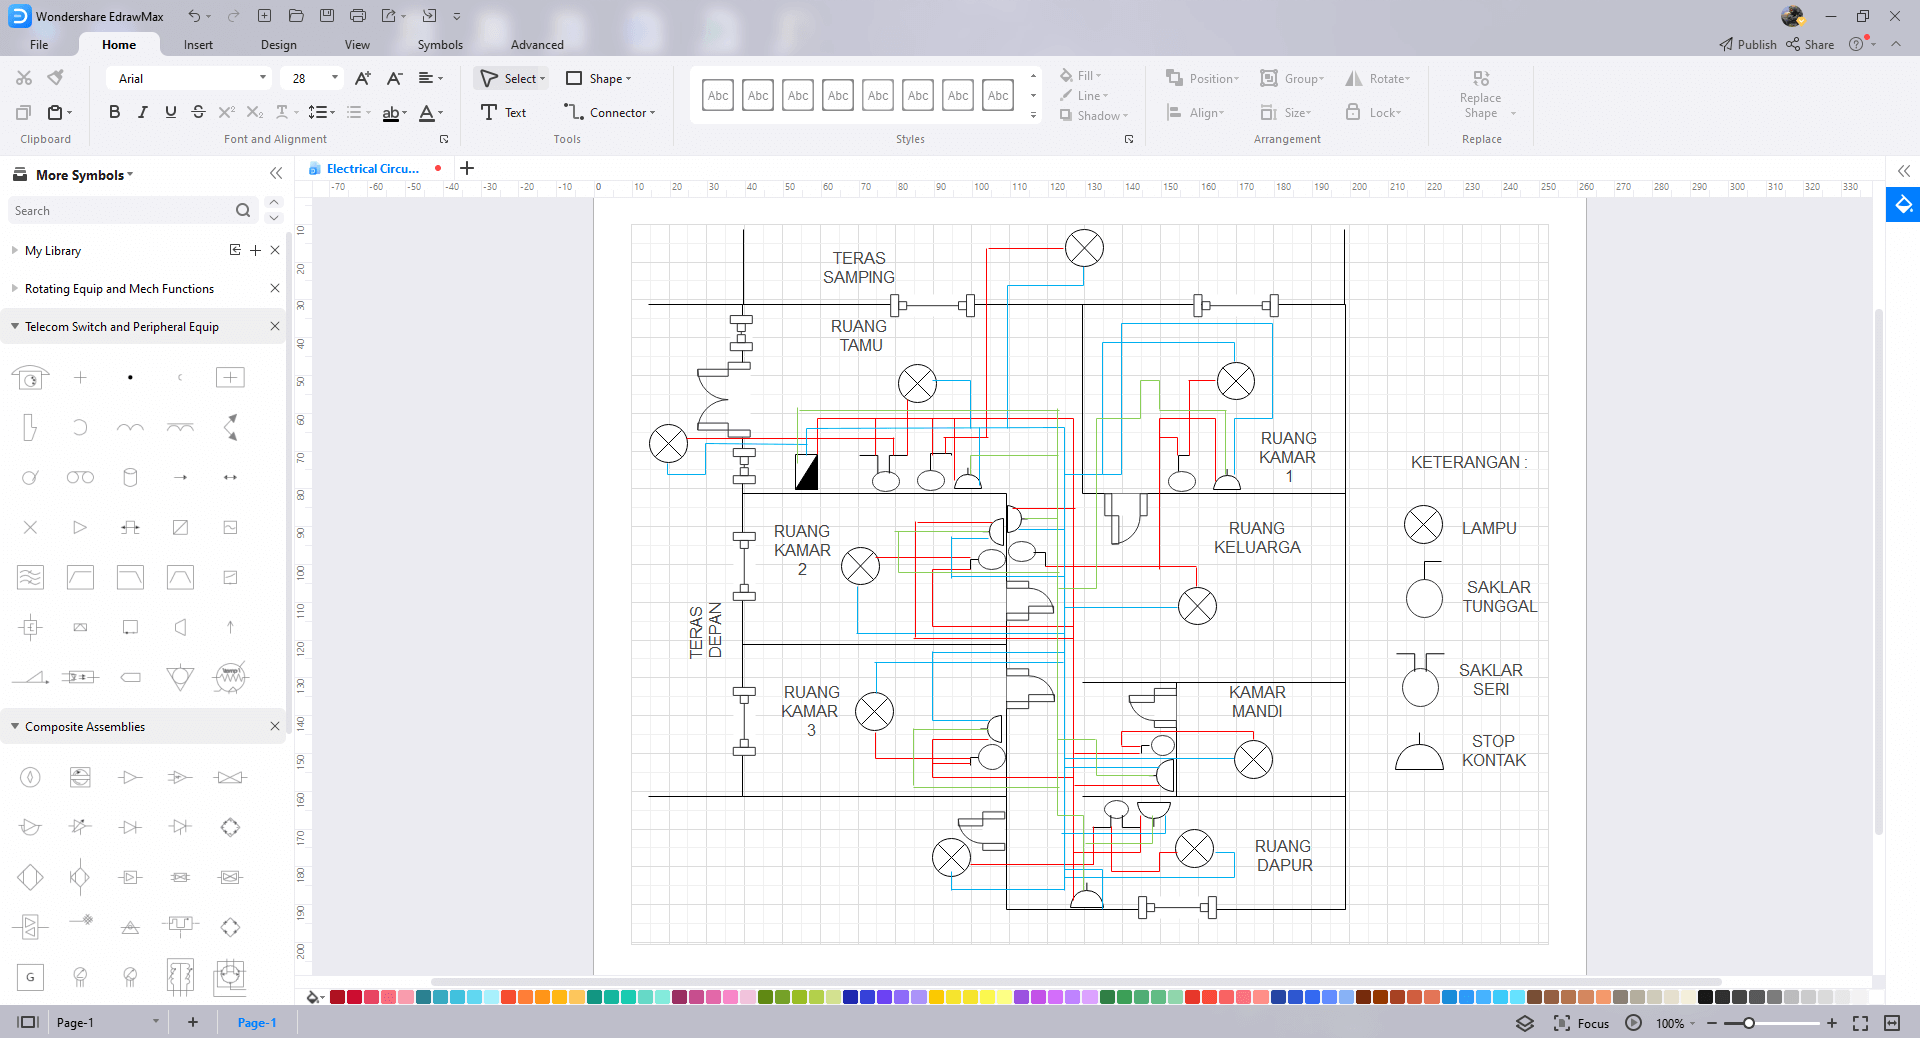The image size is (1920, 1038).
Task: Open the font size dropdown
Action: [335, 78]
